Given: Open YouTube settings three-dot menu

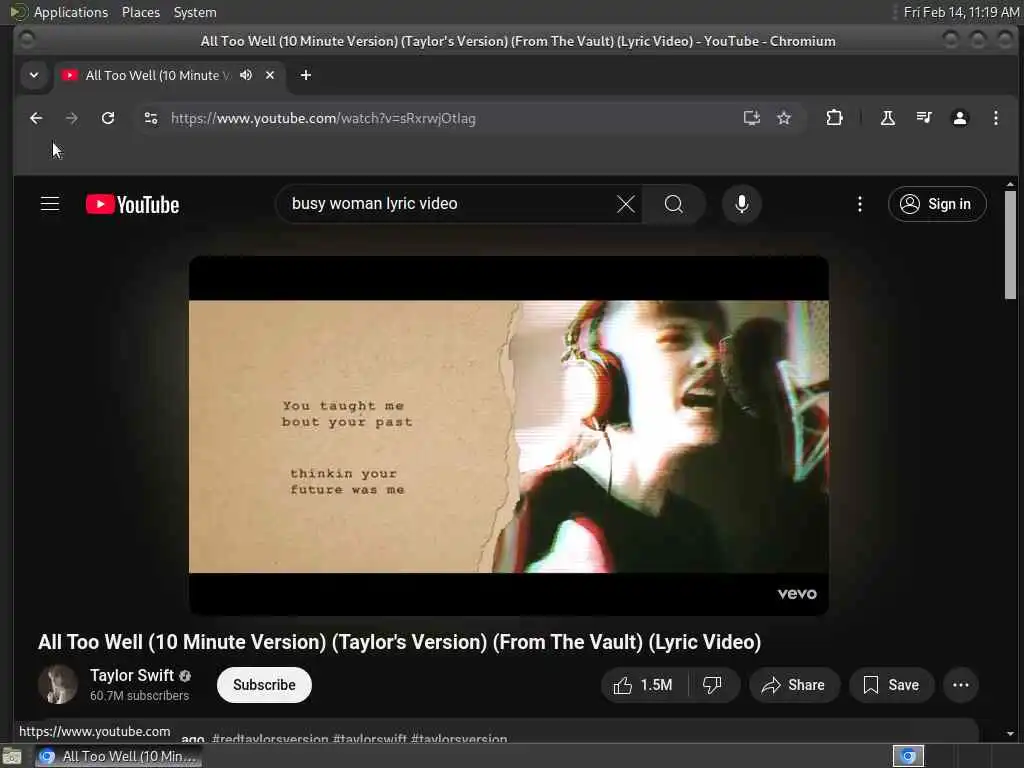Looking at the screenshot, I should tap(859, 204).
